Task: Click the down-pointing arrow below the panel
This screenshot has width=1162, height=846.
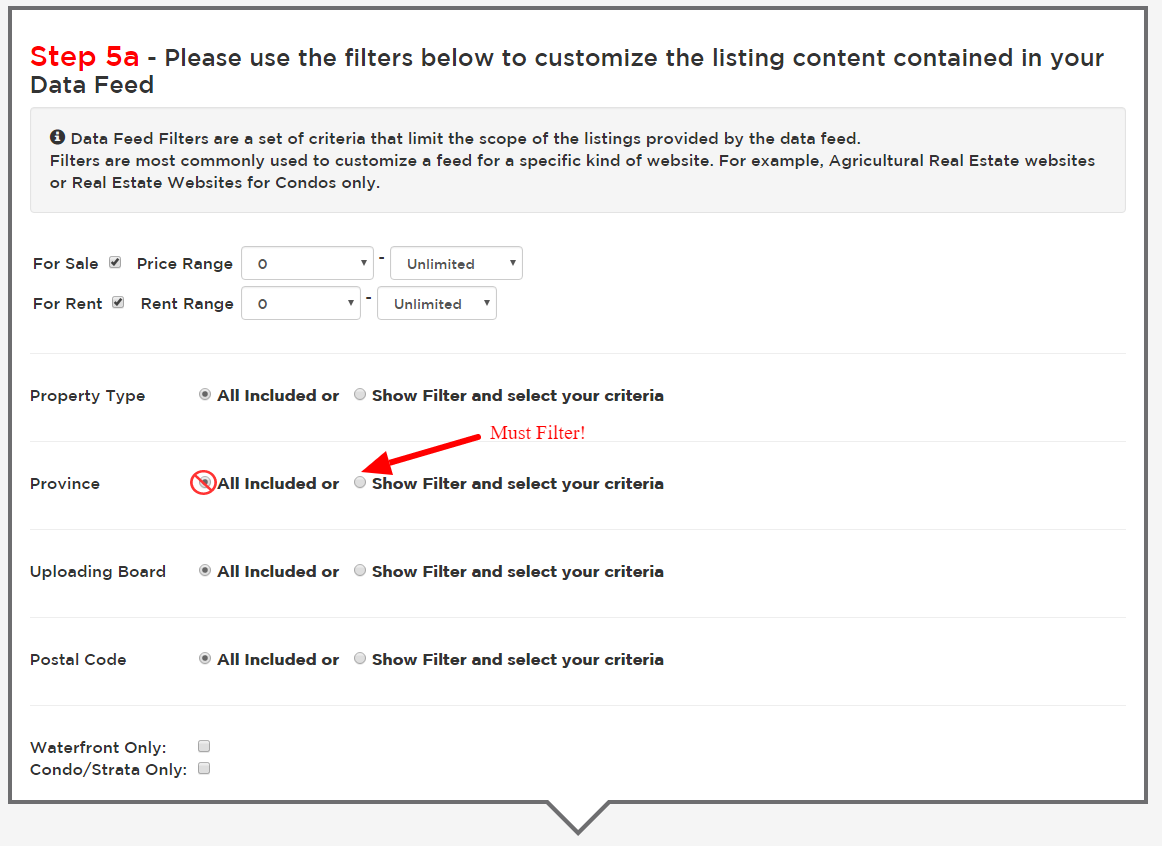Action: click(577, 816)
